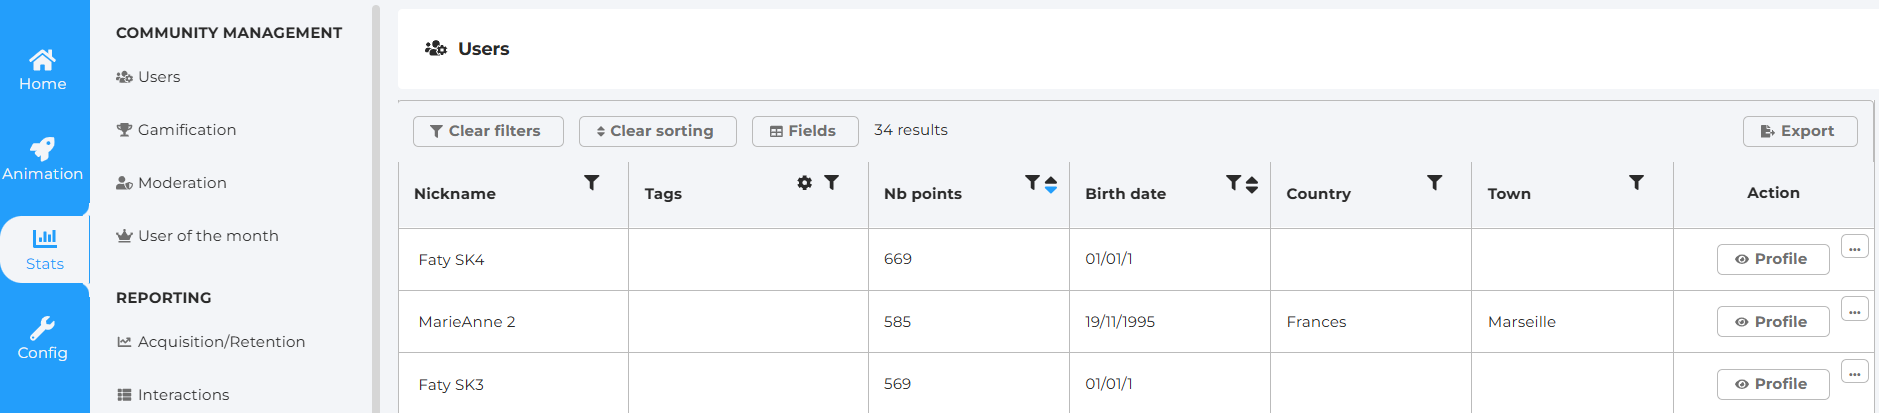Go to Acquisition/Retention report
The height and width of the screenshot is (413, 1879).
click(x=221, y=342)
